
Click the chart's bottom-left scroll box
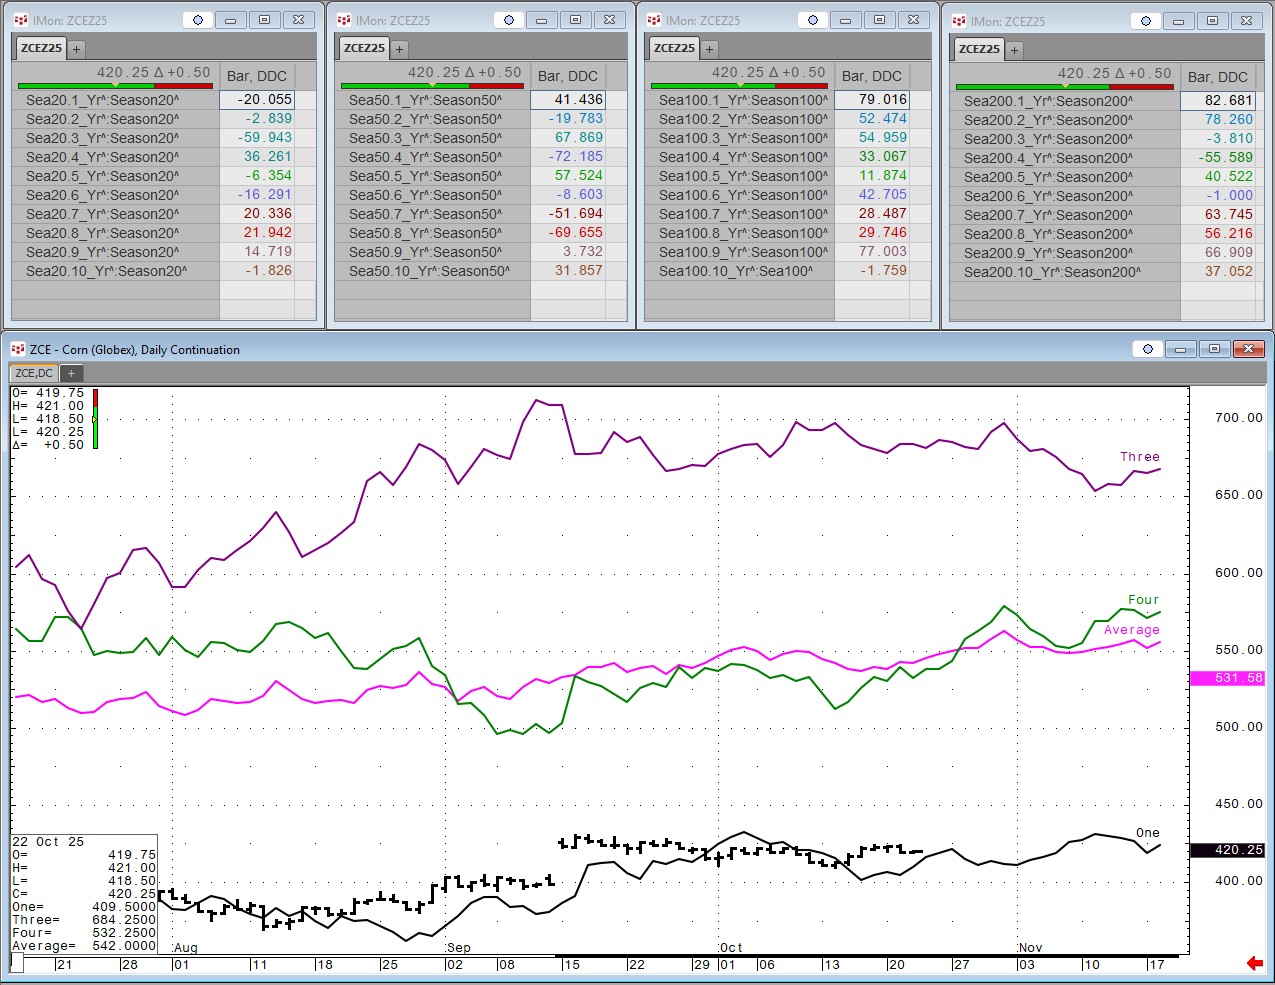17,962
